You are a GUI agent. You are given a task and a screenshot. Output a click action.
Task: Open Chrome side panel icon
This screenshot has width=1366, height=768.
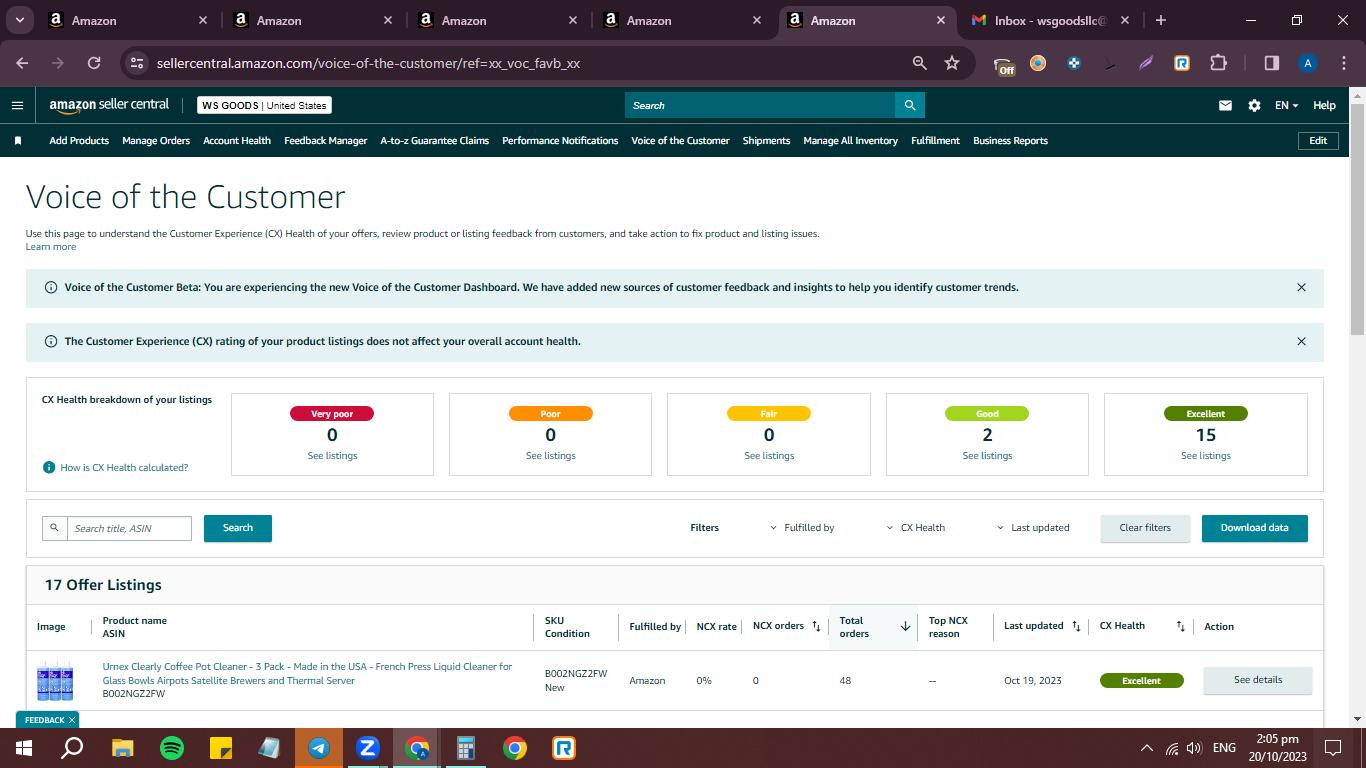click(x=1272, y=63)
